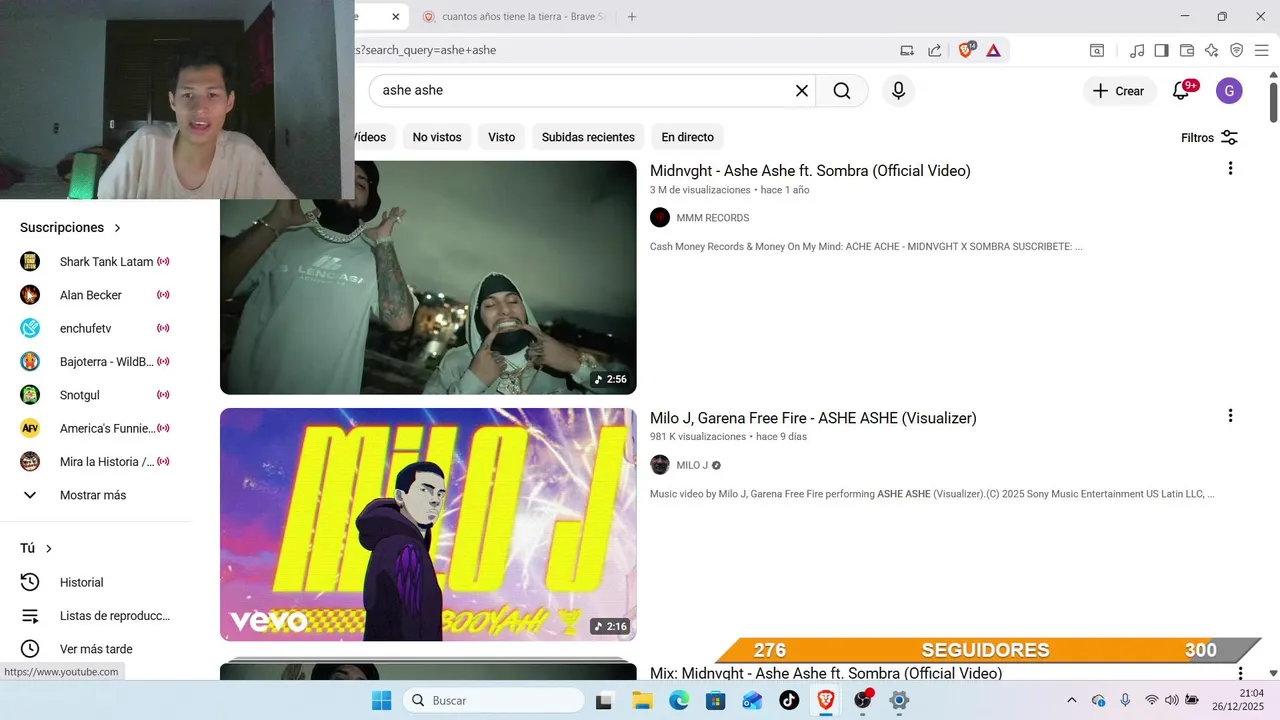The height and width of the screenshot is (720, 1280).
Task: Open a new browser tab
Action: (x=632, y=17)
